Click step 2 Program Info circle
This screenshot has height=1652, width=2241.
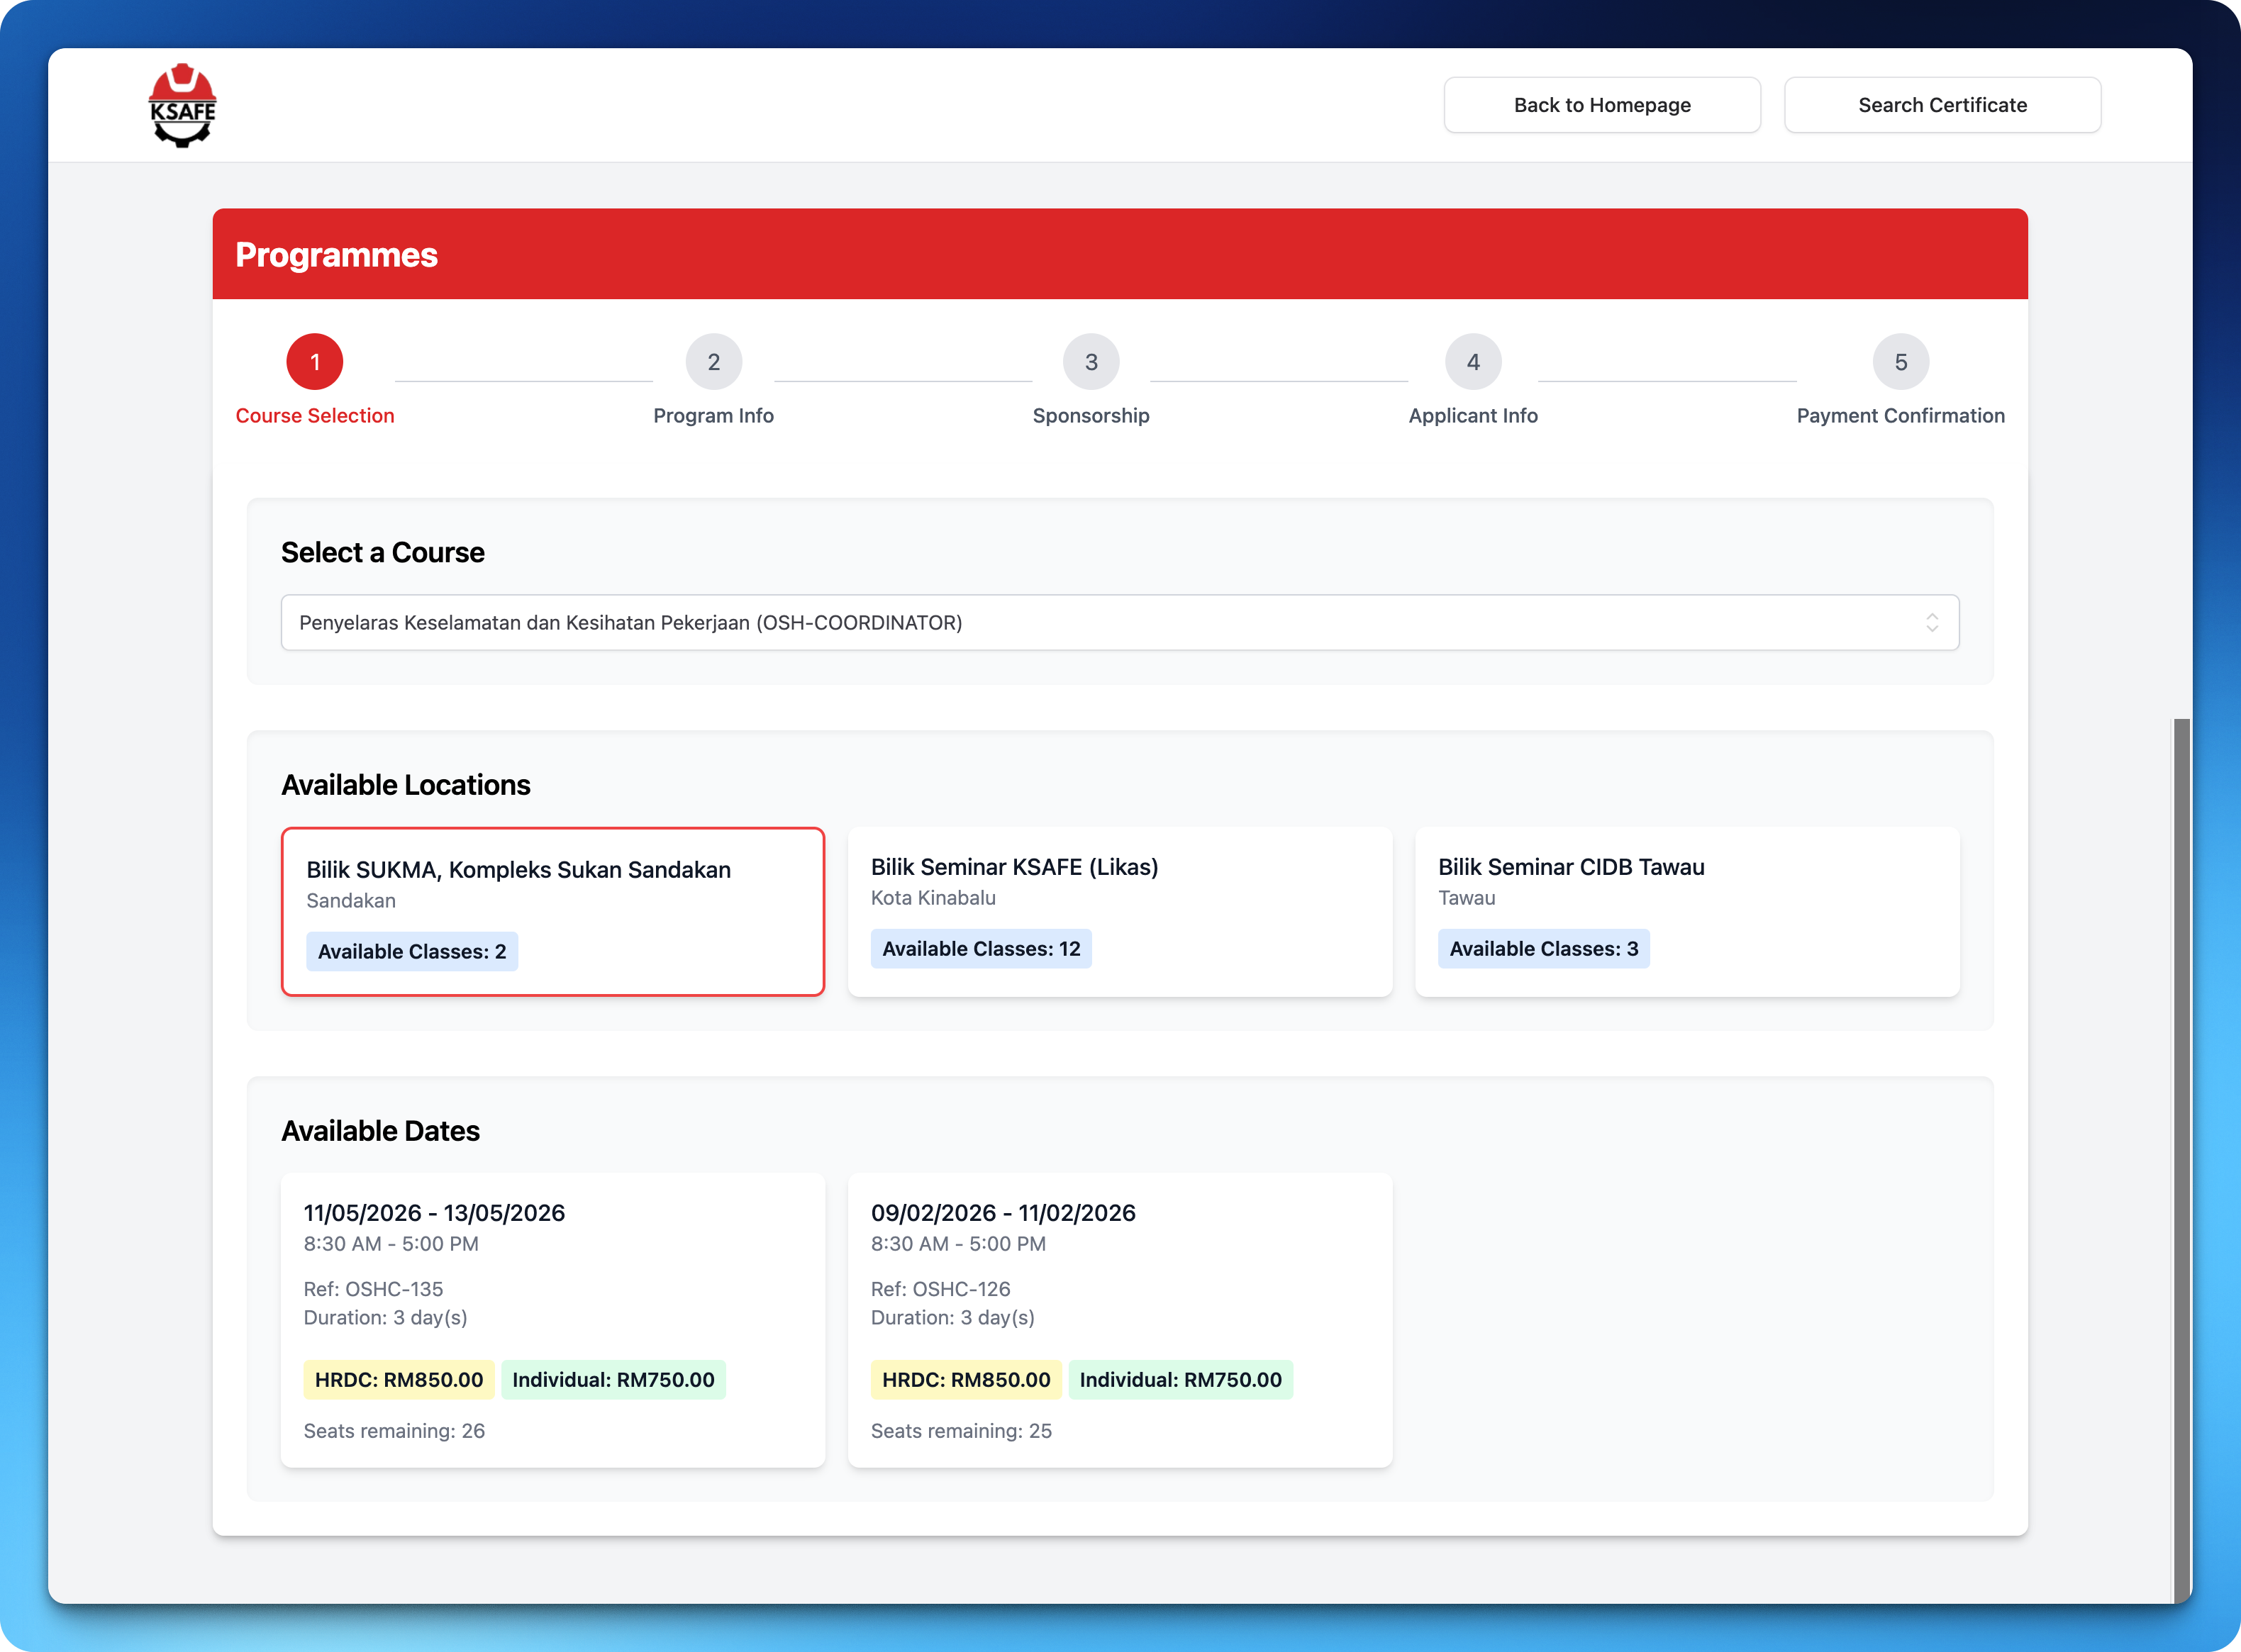(x=714, y=361)
